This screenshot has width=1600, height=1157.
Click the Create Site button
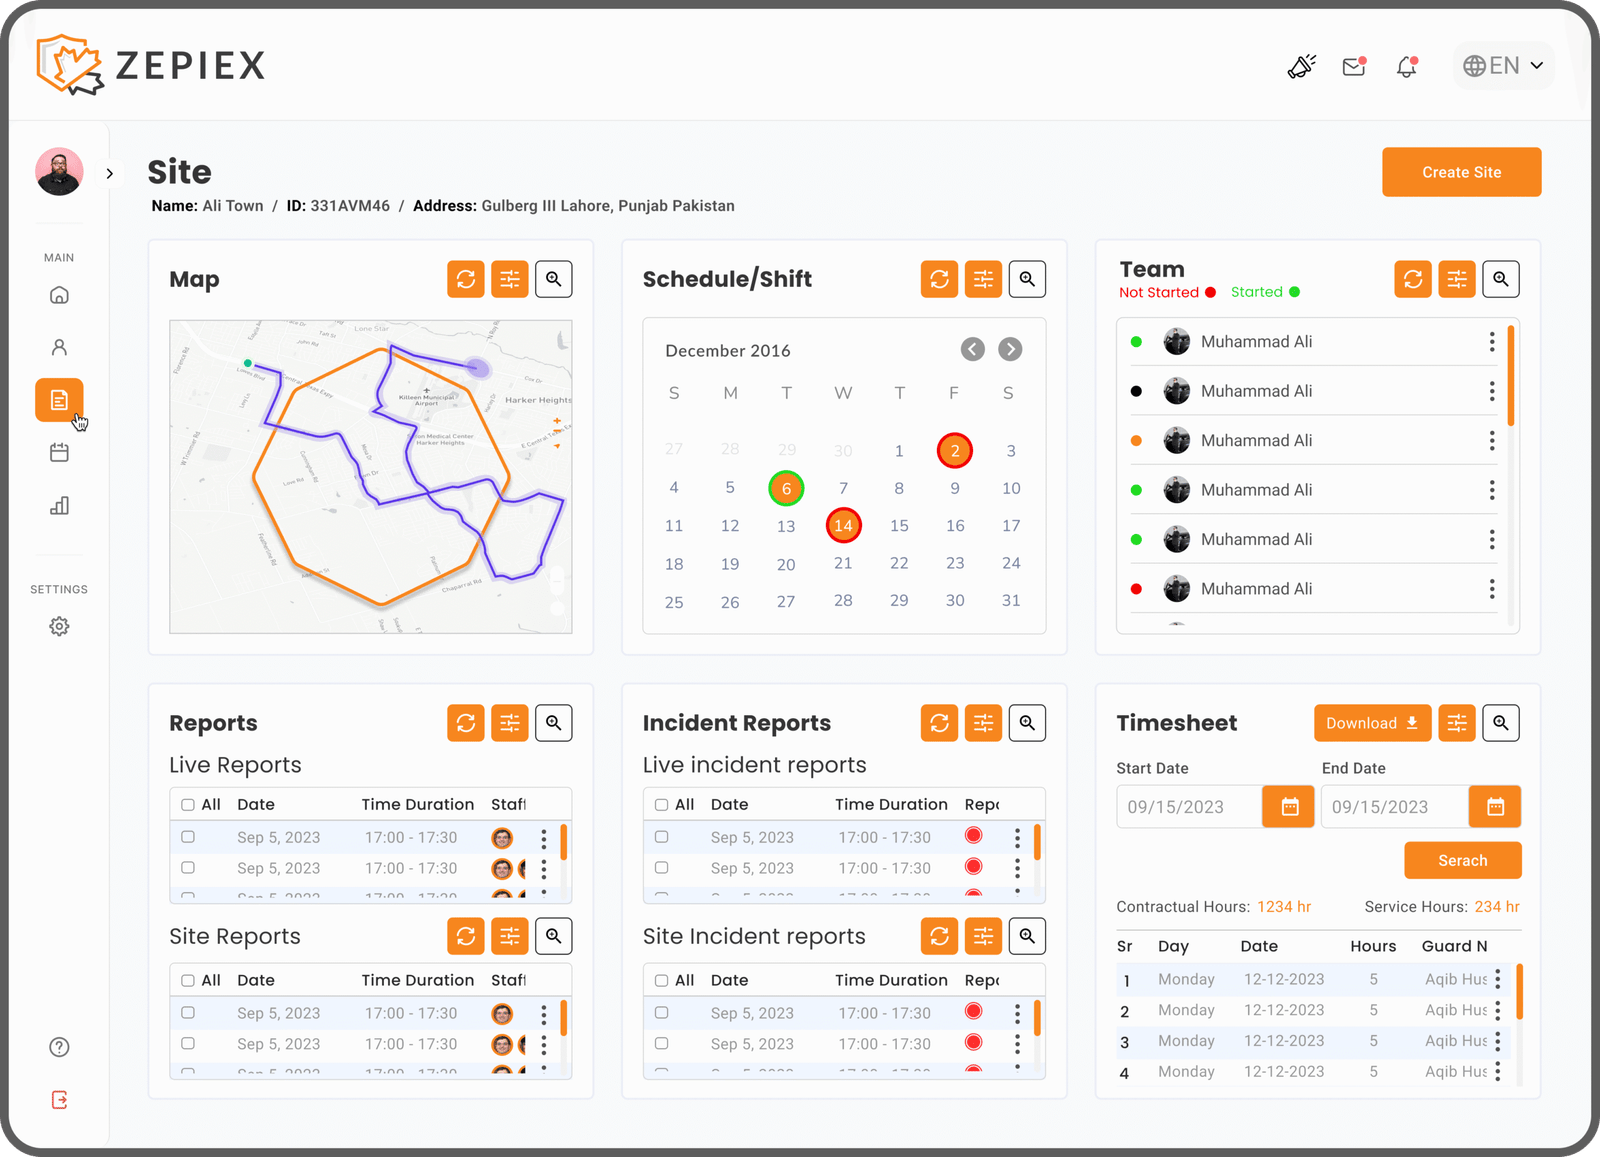[1461, 172]
